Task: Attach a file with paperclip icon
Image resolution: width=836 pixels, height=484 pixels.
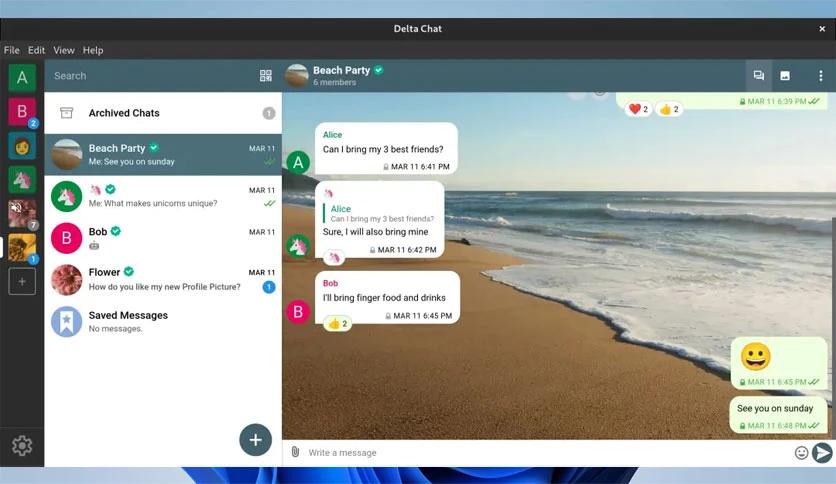Action: point(295,452)
